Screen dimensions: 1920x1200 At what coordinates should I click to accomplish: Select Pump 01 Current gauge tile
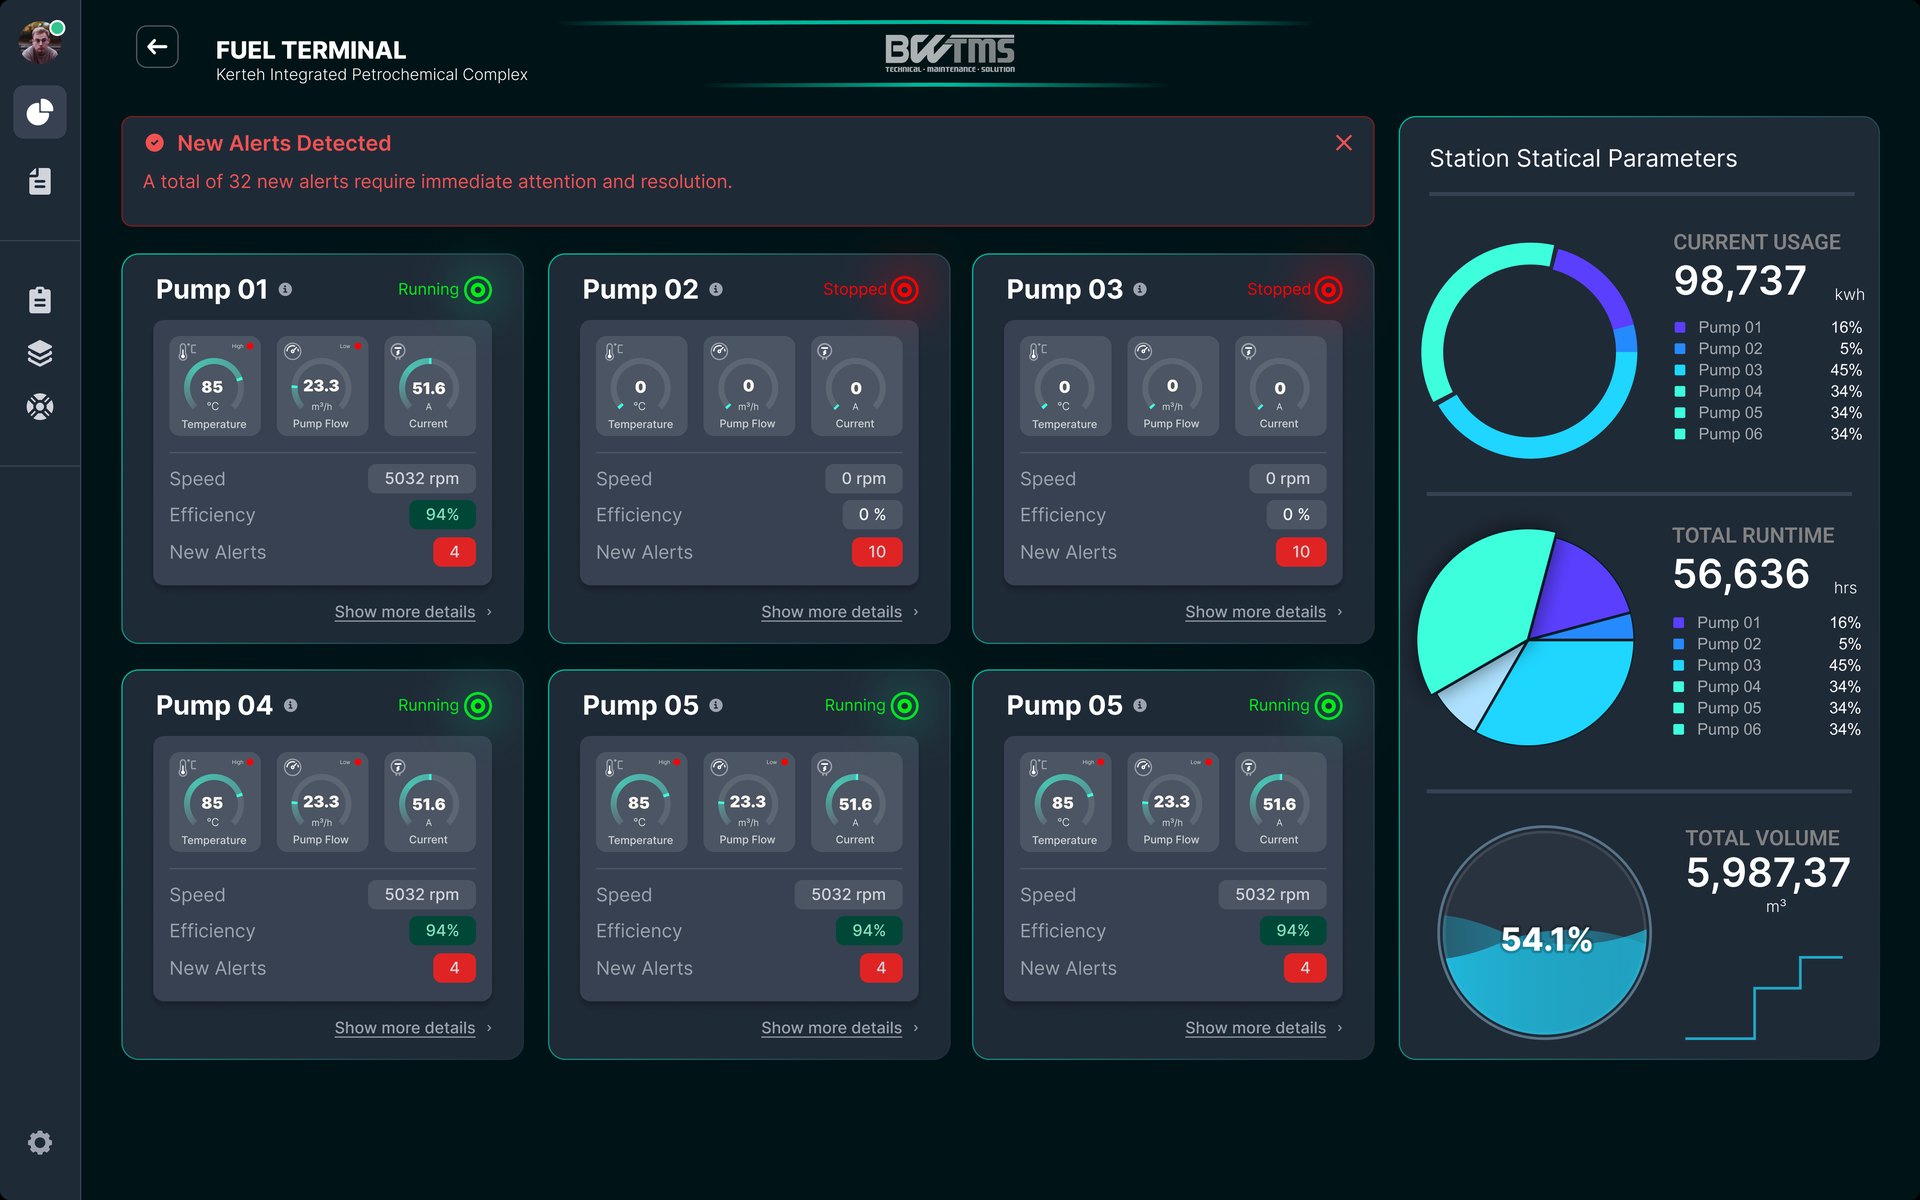(429, 386)
